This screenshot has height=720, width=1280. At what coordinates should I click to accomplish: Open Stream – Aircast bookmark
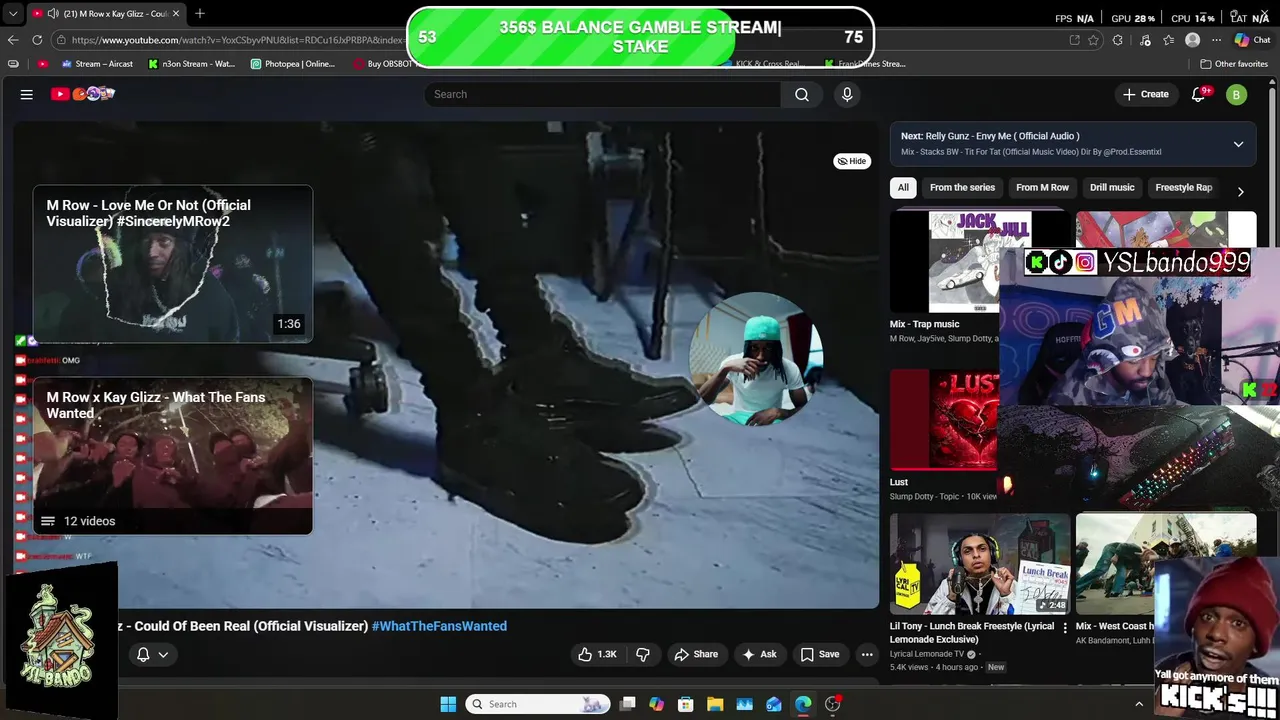coord(97,64)
